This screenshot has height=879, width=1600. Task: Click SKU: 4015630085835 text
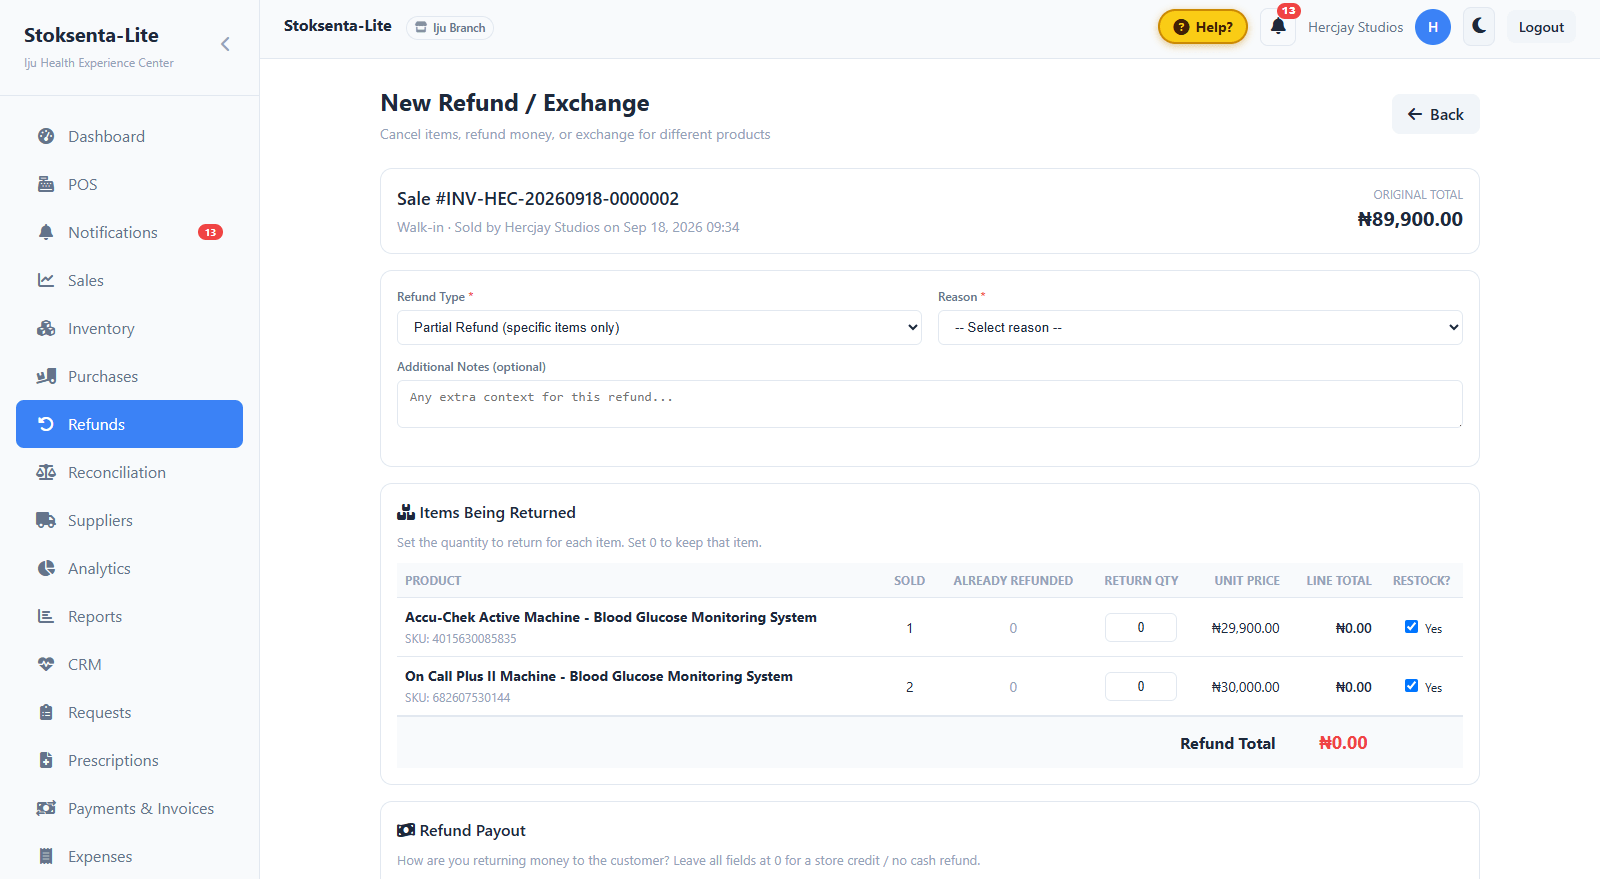[x=461, y=638]
